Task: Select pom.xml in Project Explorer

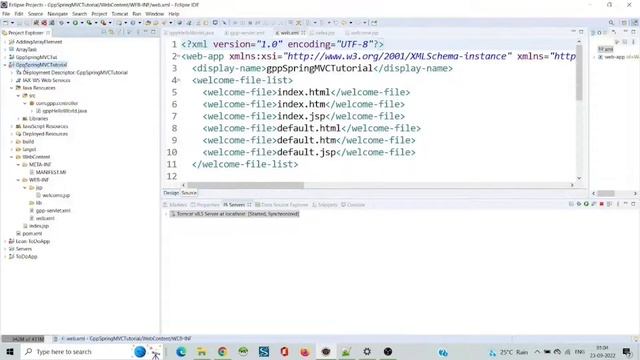Action: tap(29, 233)
